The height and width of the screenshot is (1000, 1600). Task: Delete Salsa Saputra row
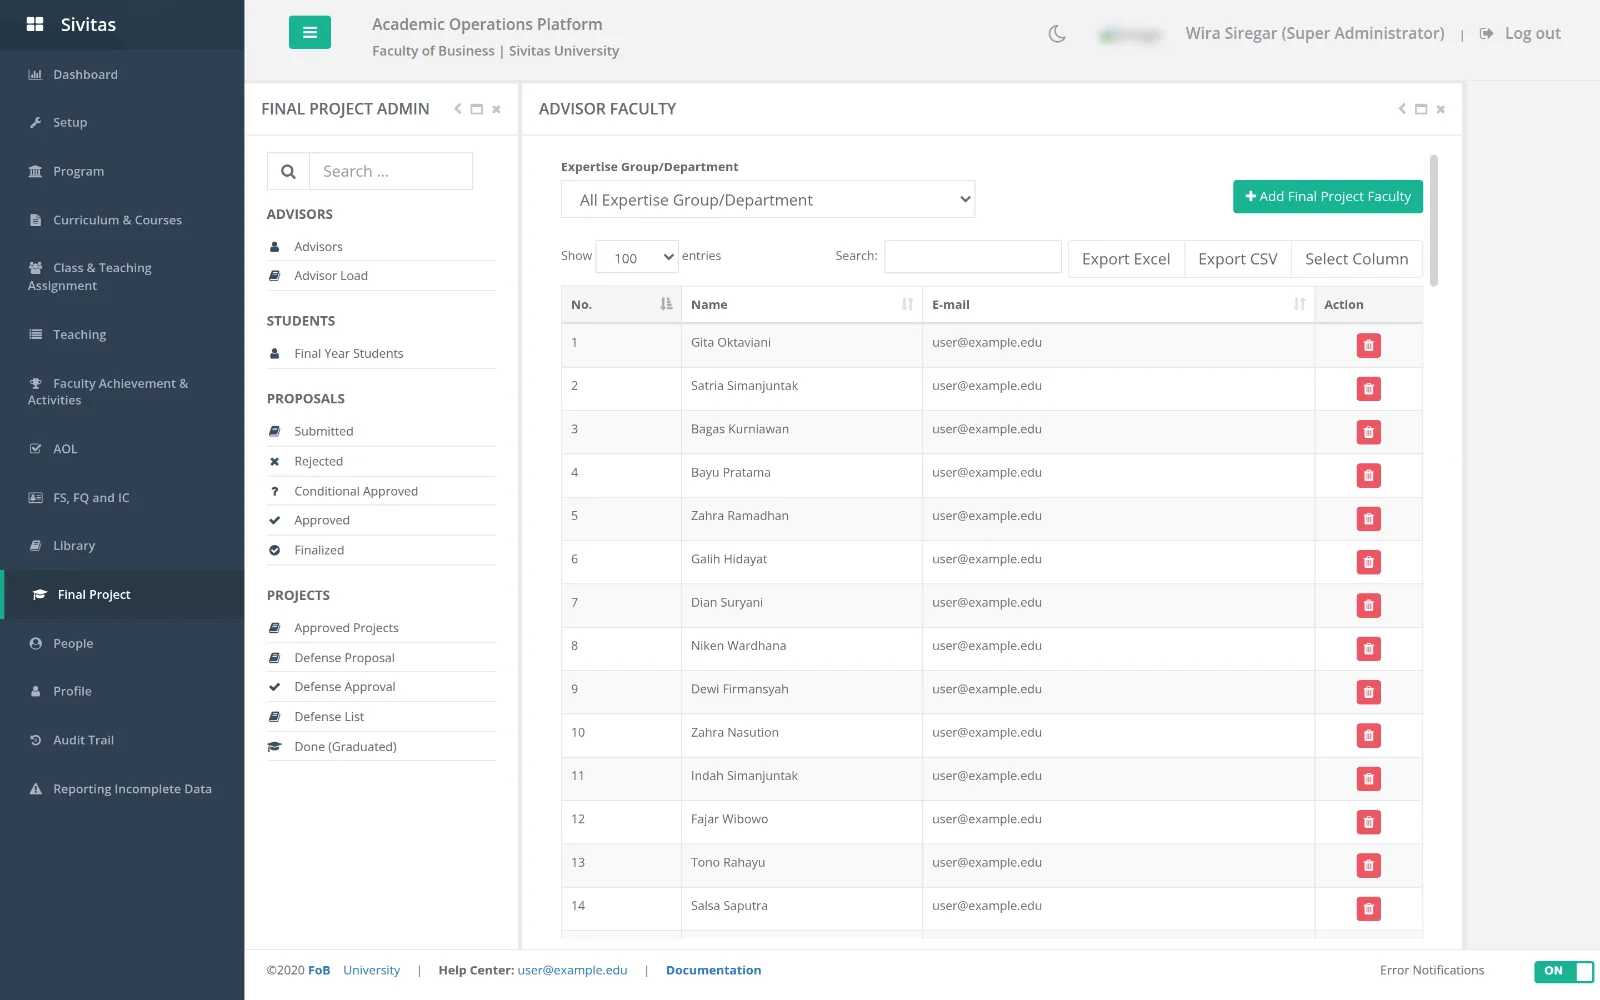pyautogui.click(x=1368, y=908)
